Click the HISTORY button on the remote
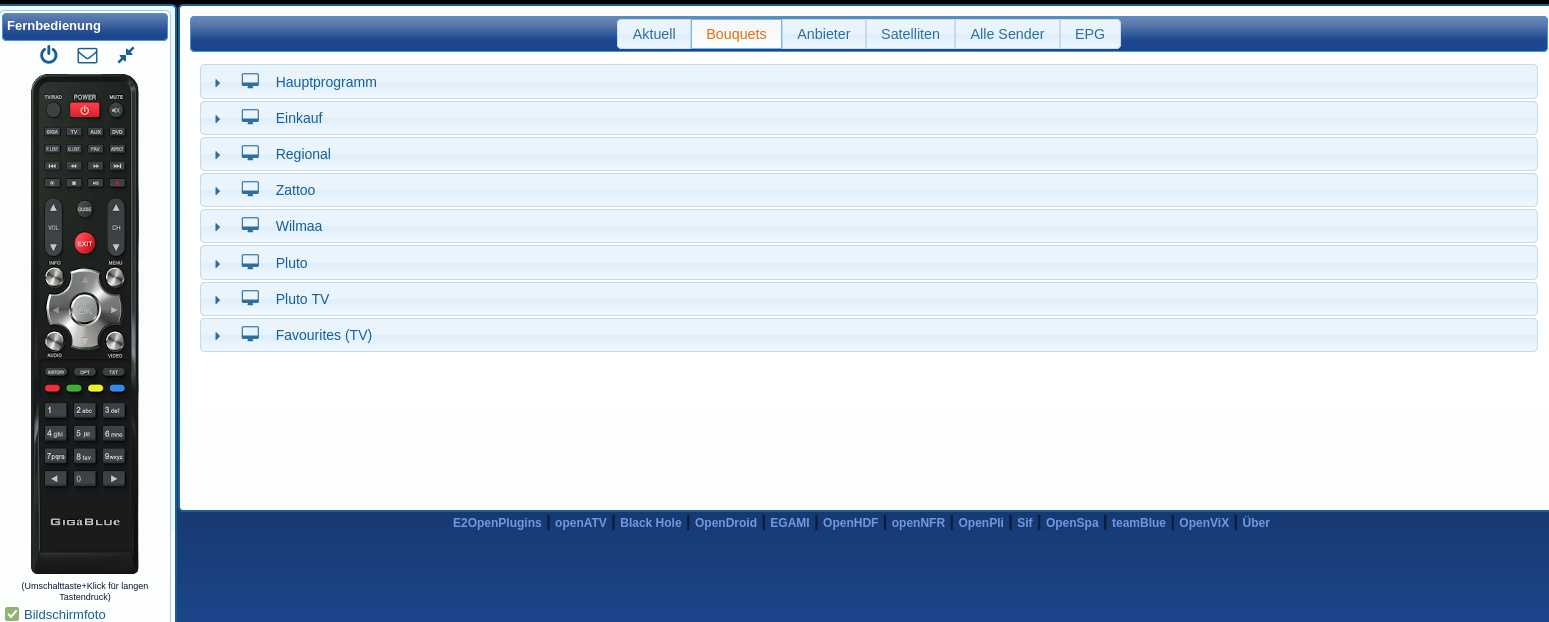Viewport: 1549px width, 622px height. [x=56, y=372]
